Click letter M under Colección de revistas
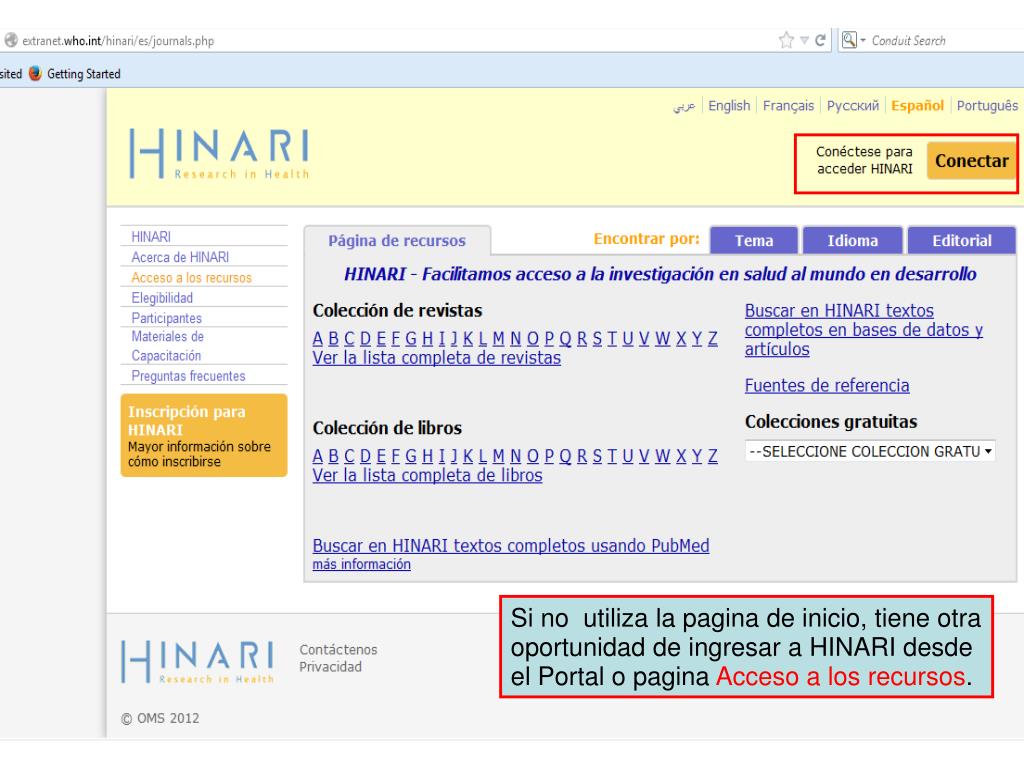This screenshot has width=1024, height=768. tap(498, 338)
